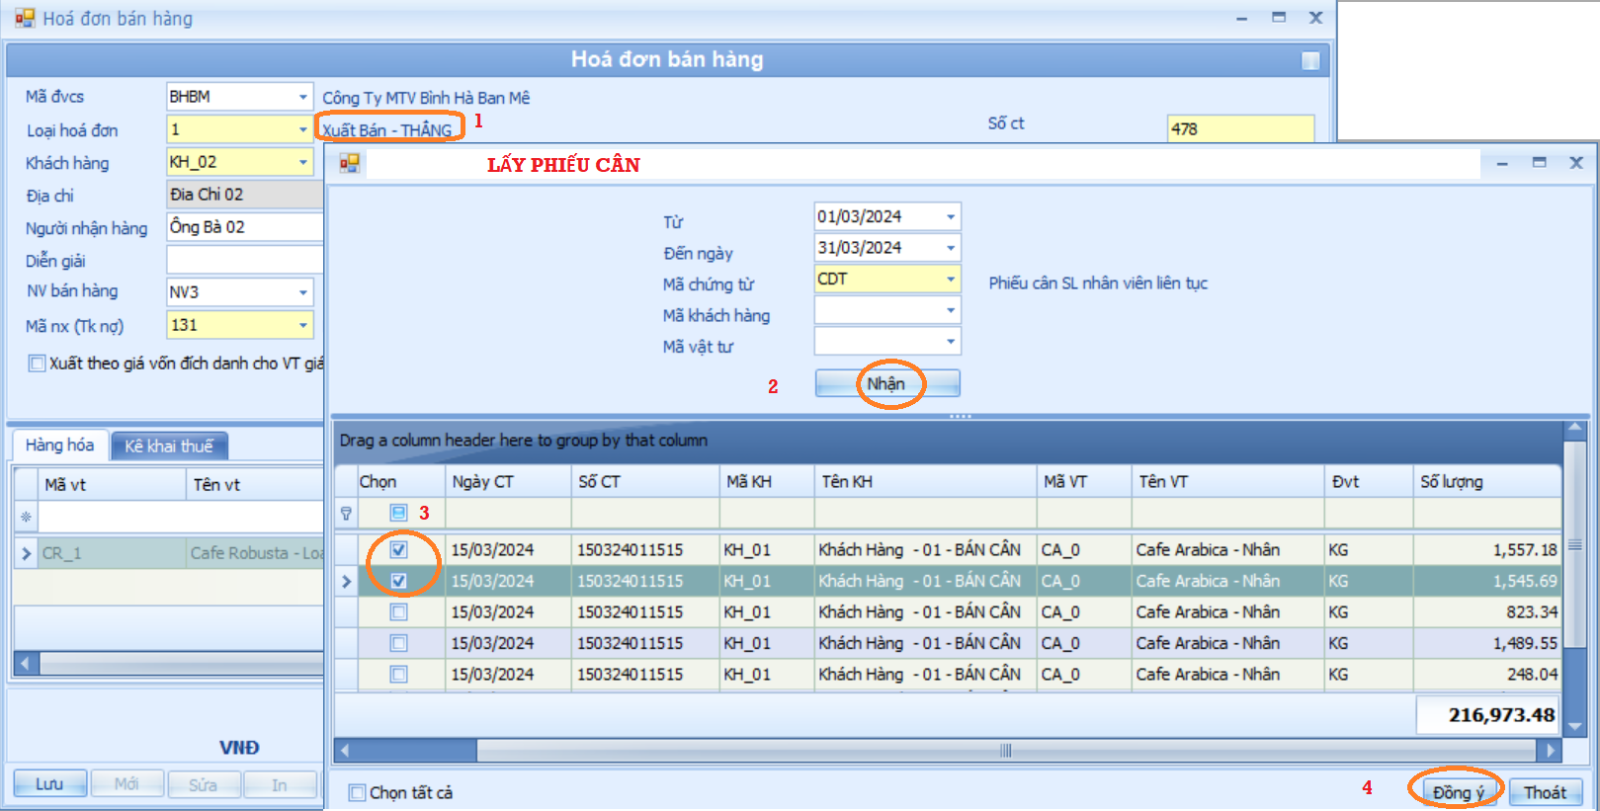The image size is (1600, 811).
Task: Enable Chọn tất cả checkbox
Action: (x=357, y=793)
